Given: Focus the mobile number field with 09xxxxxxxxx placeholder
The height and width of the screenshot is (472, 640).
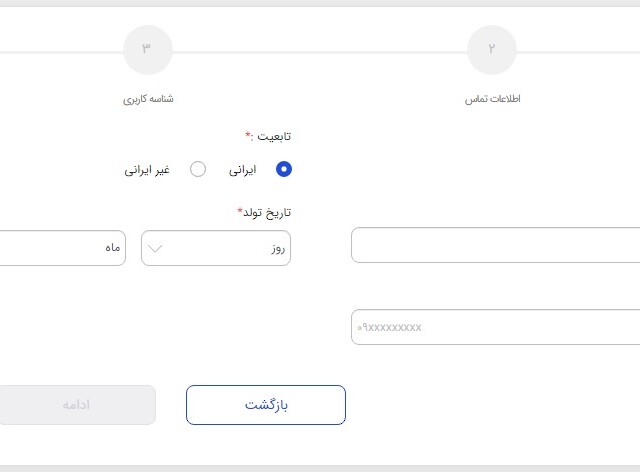Looking at the screenshot, I should tap(496, 327).
